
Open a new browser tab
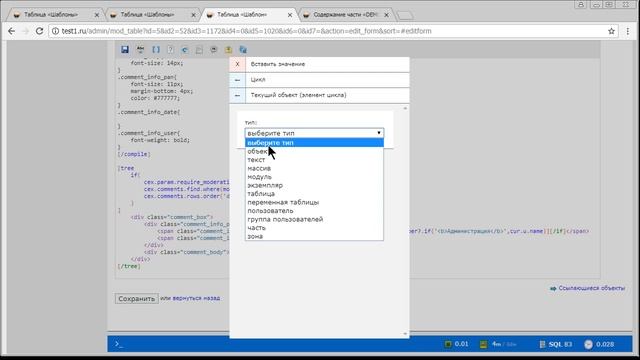pyautogui.click(x=405, y=16)
